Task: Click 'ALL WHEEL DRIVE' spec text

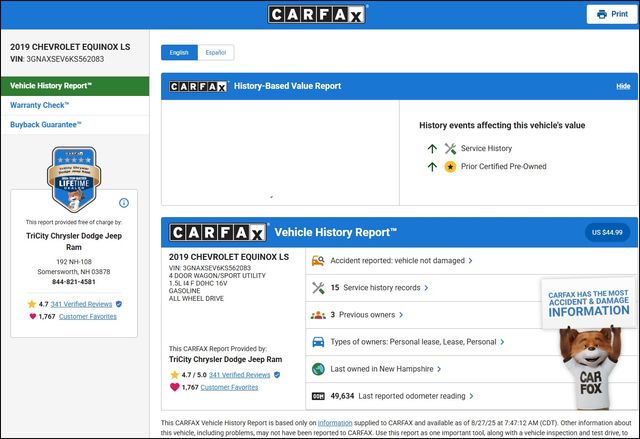Action: coord(196,299)
